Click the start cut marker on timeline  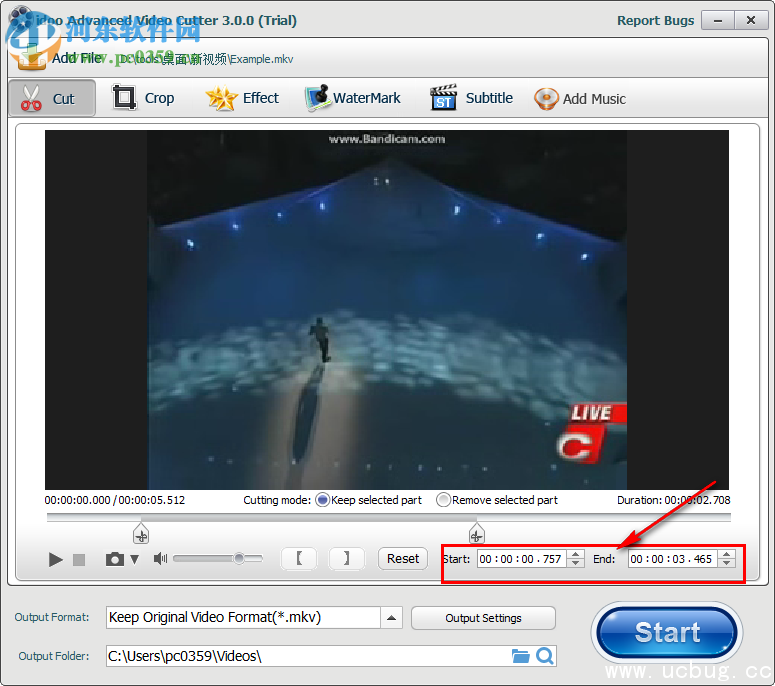141,534
